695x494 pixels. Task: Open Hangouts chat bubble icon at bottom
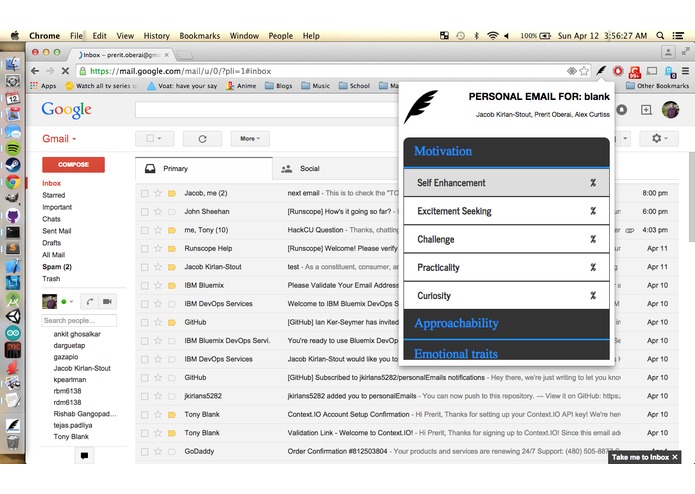pyautogui.click(x=84, y=455)
